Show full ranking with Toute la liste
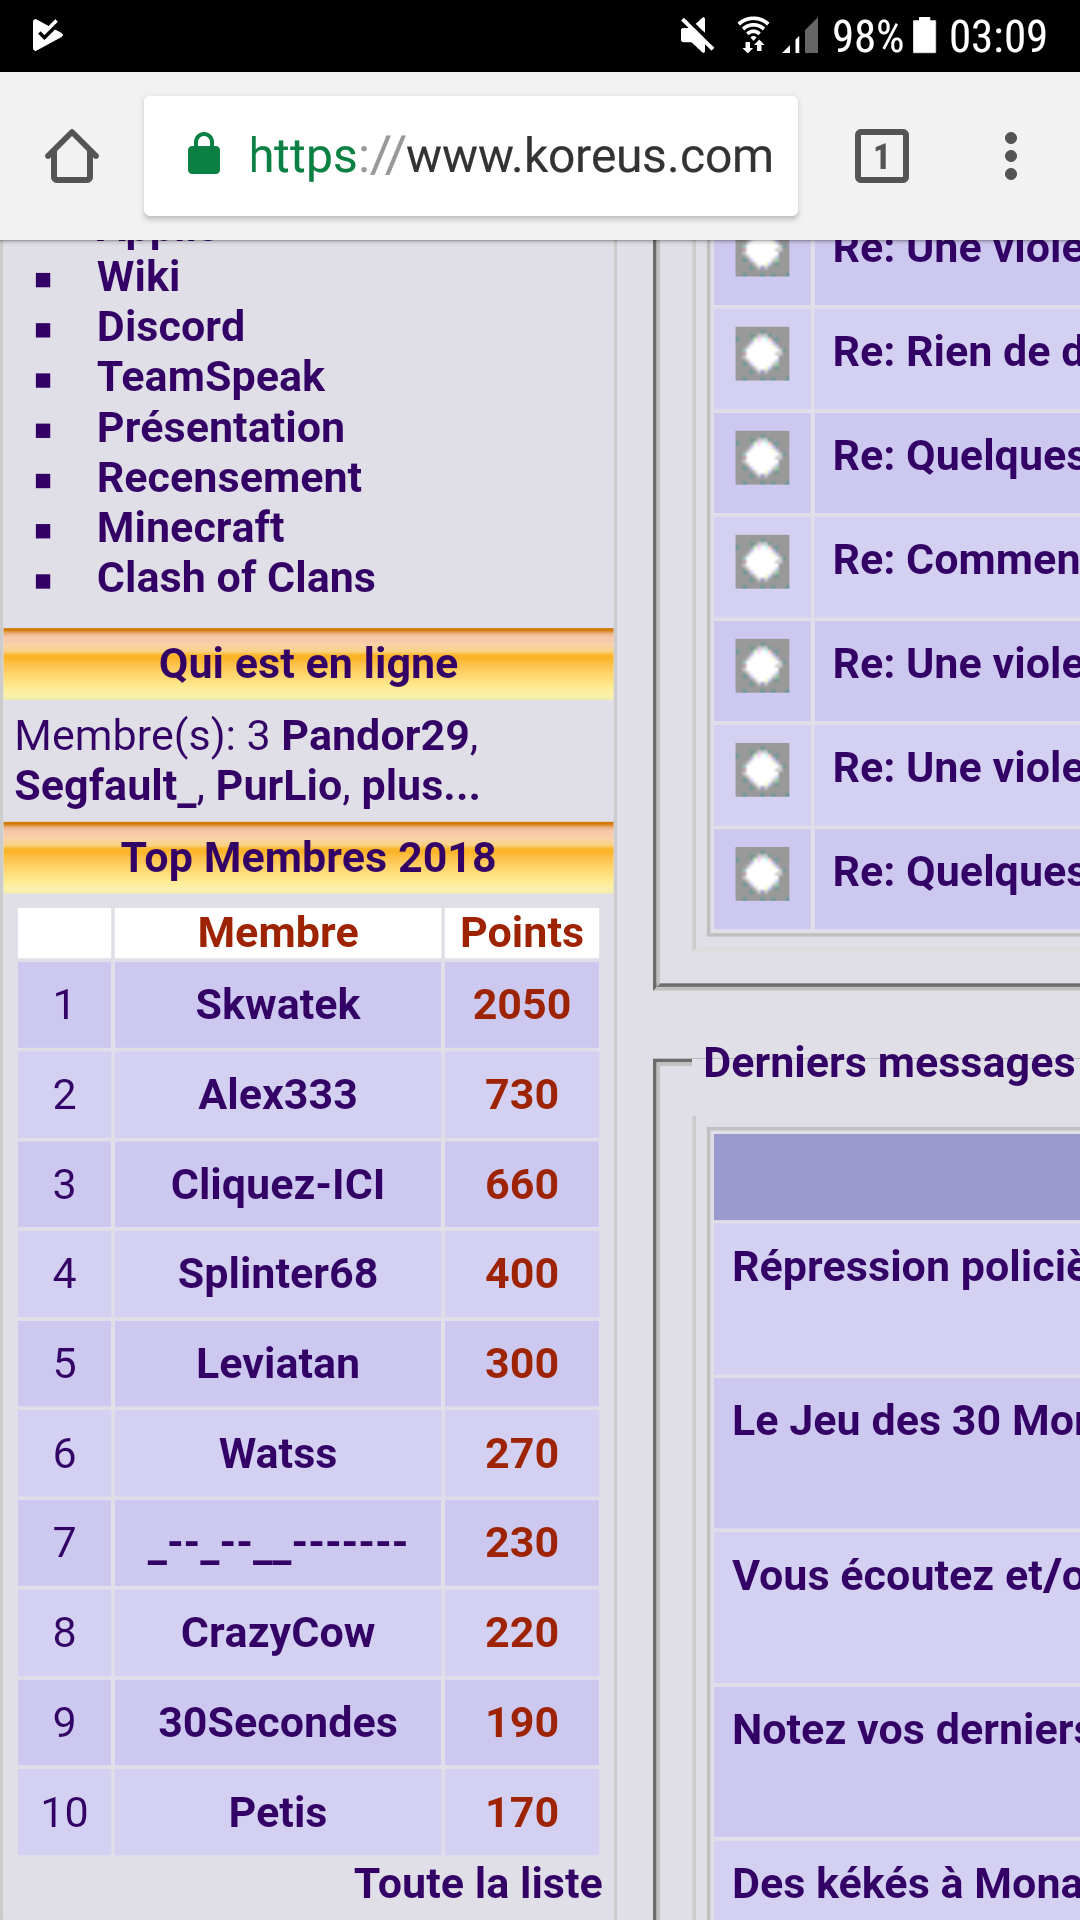The width and height of the screenshot is (1080, 1920). [x=478, y=1883]
